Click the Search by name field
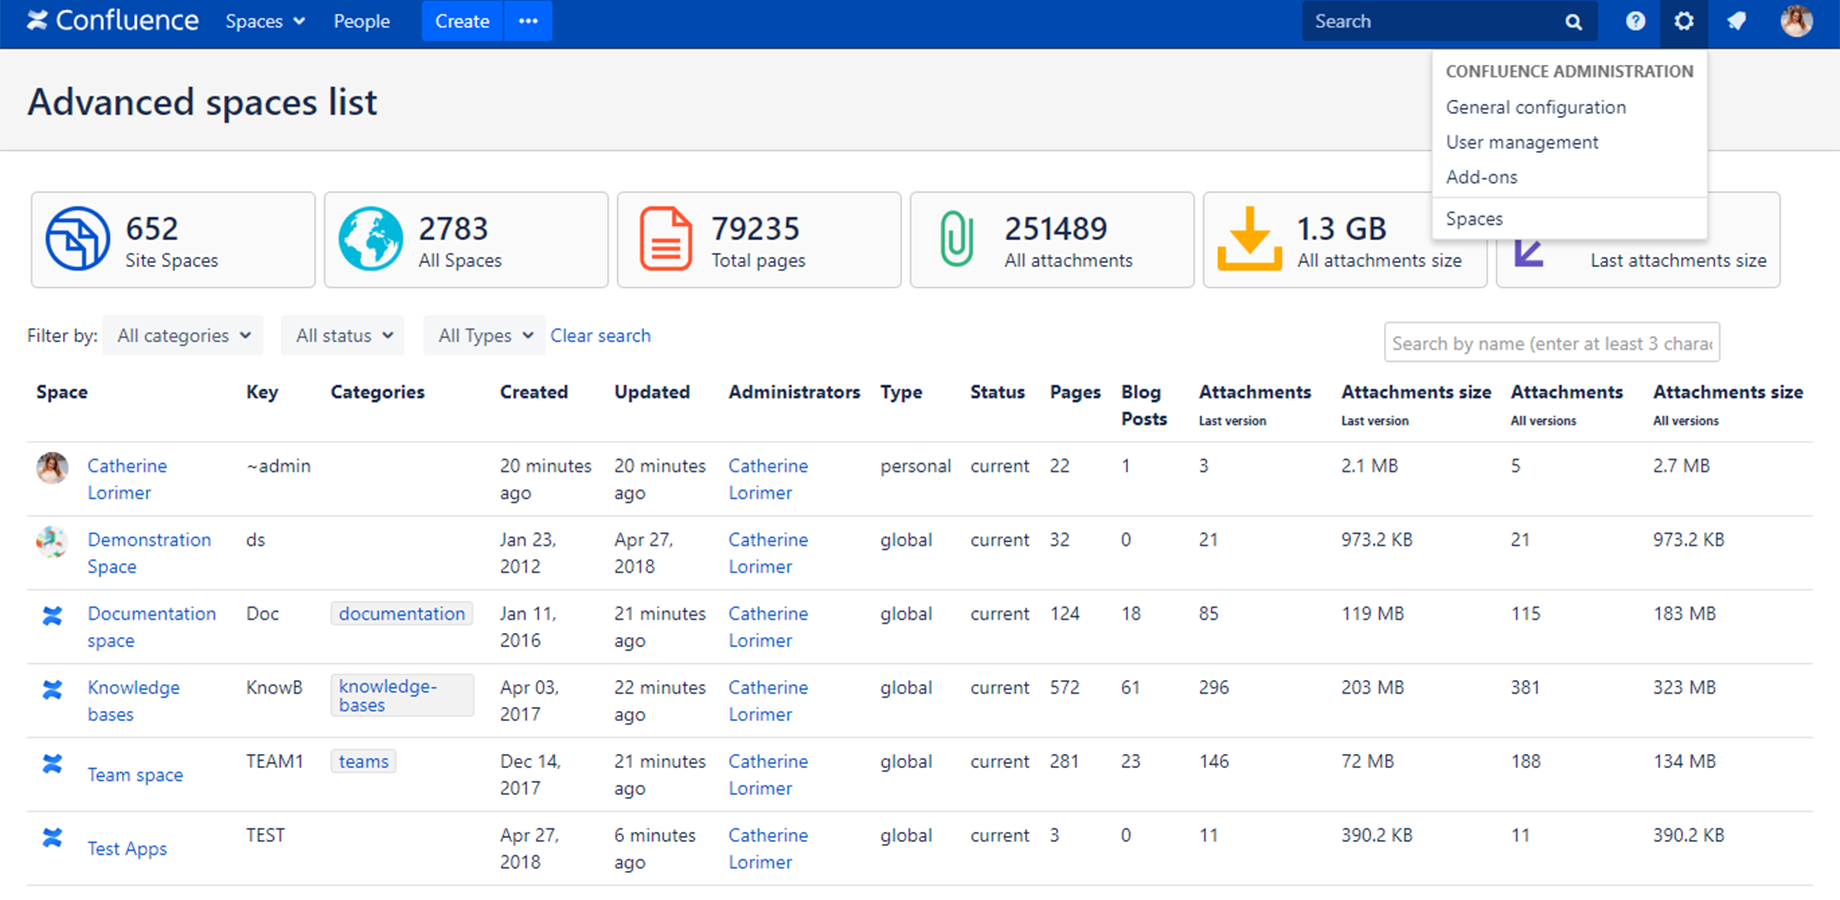 (1552, 343)
